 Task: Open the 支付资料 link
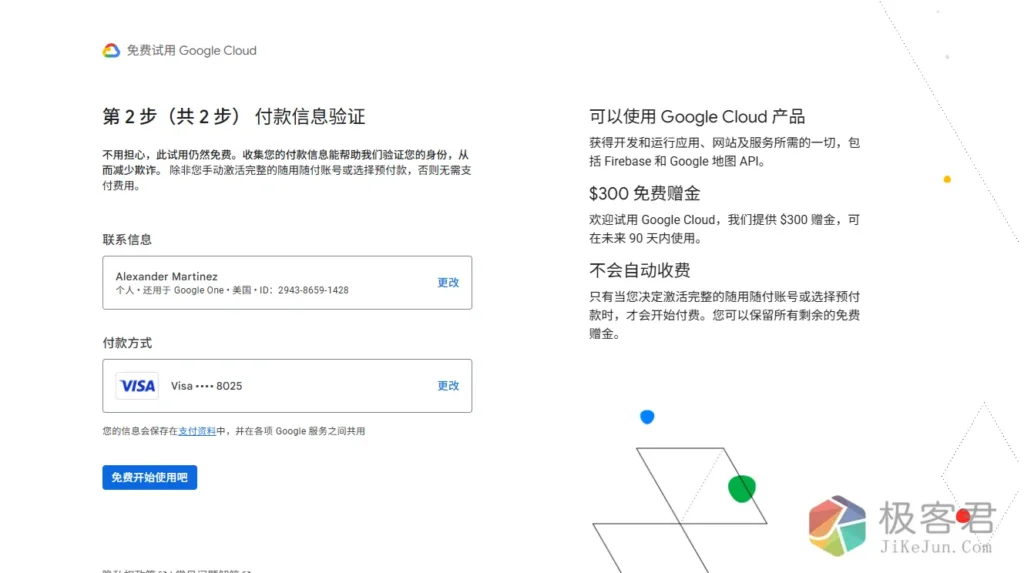(197, 431)
